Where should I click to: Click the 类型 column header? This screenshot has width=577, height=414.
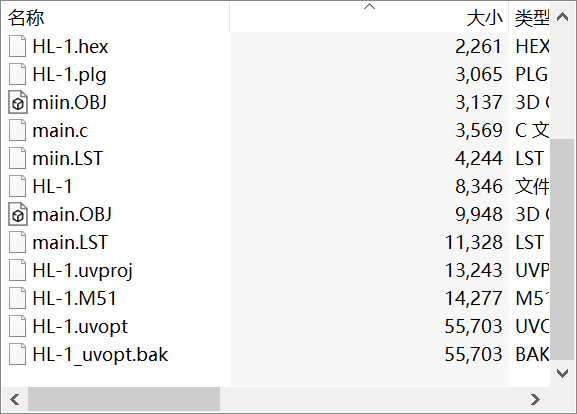pos(529,18)
